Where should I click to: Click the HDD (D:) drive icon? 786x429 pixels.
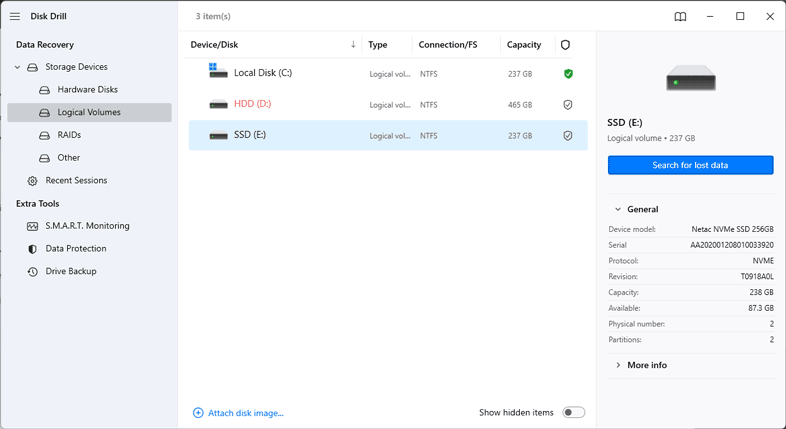[219, 105]
